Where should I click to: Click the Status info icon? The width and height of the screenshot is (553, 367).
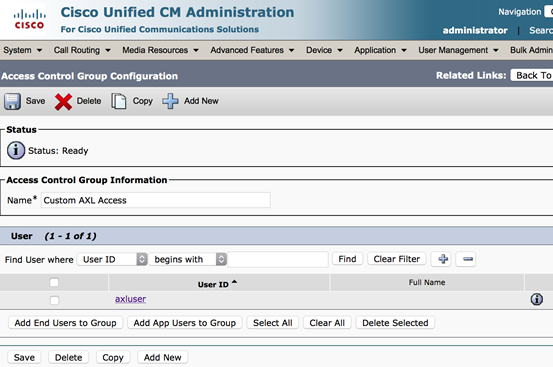pos(16,151)
